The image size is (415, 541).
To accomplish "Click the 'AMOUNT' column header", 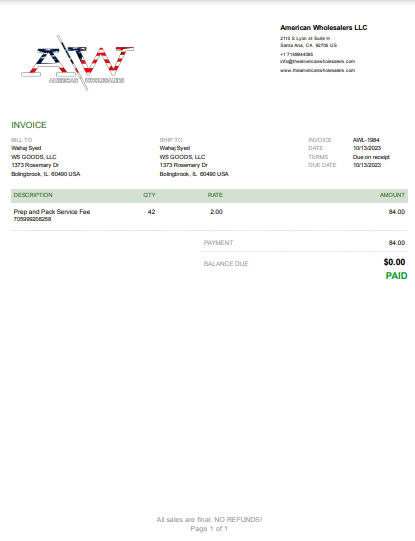I will 392,195.
